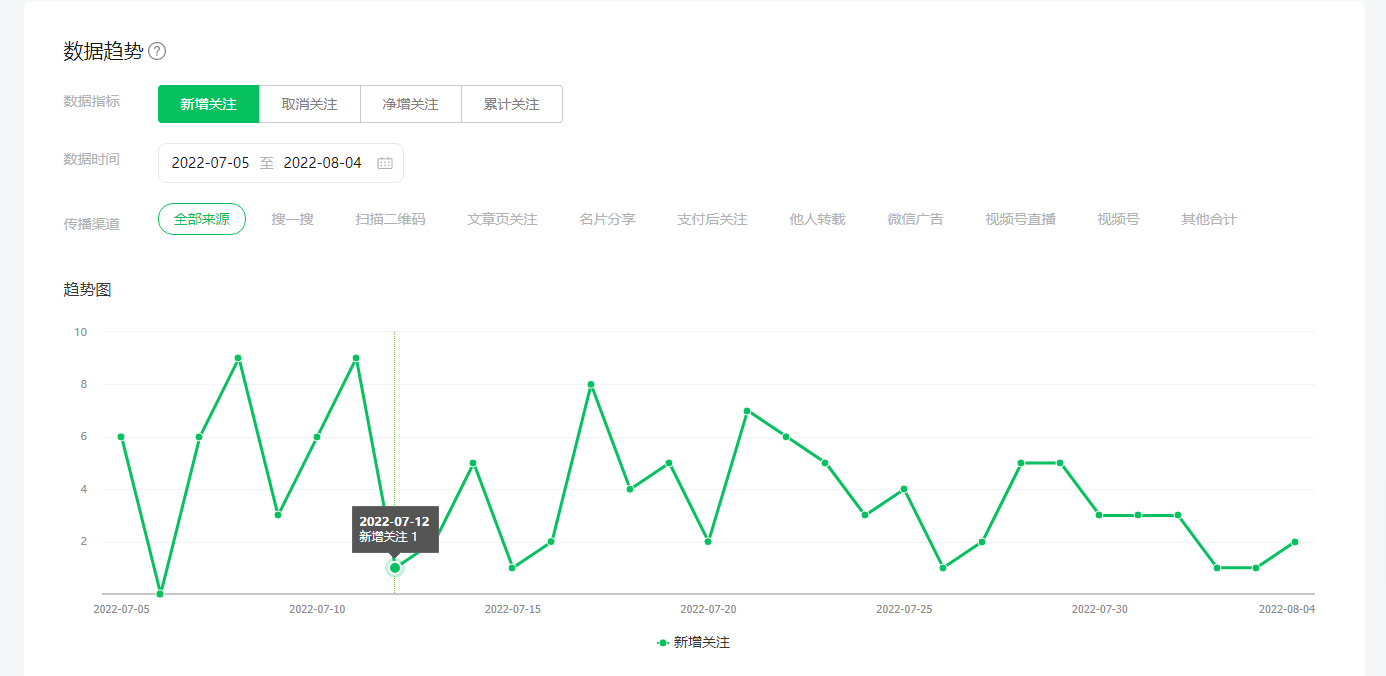This screenshot has height=676, width=1386.
Task: Switch to the 取消关注 metric tab
Action: 309,104
